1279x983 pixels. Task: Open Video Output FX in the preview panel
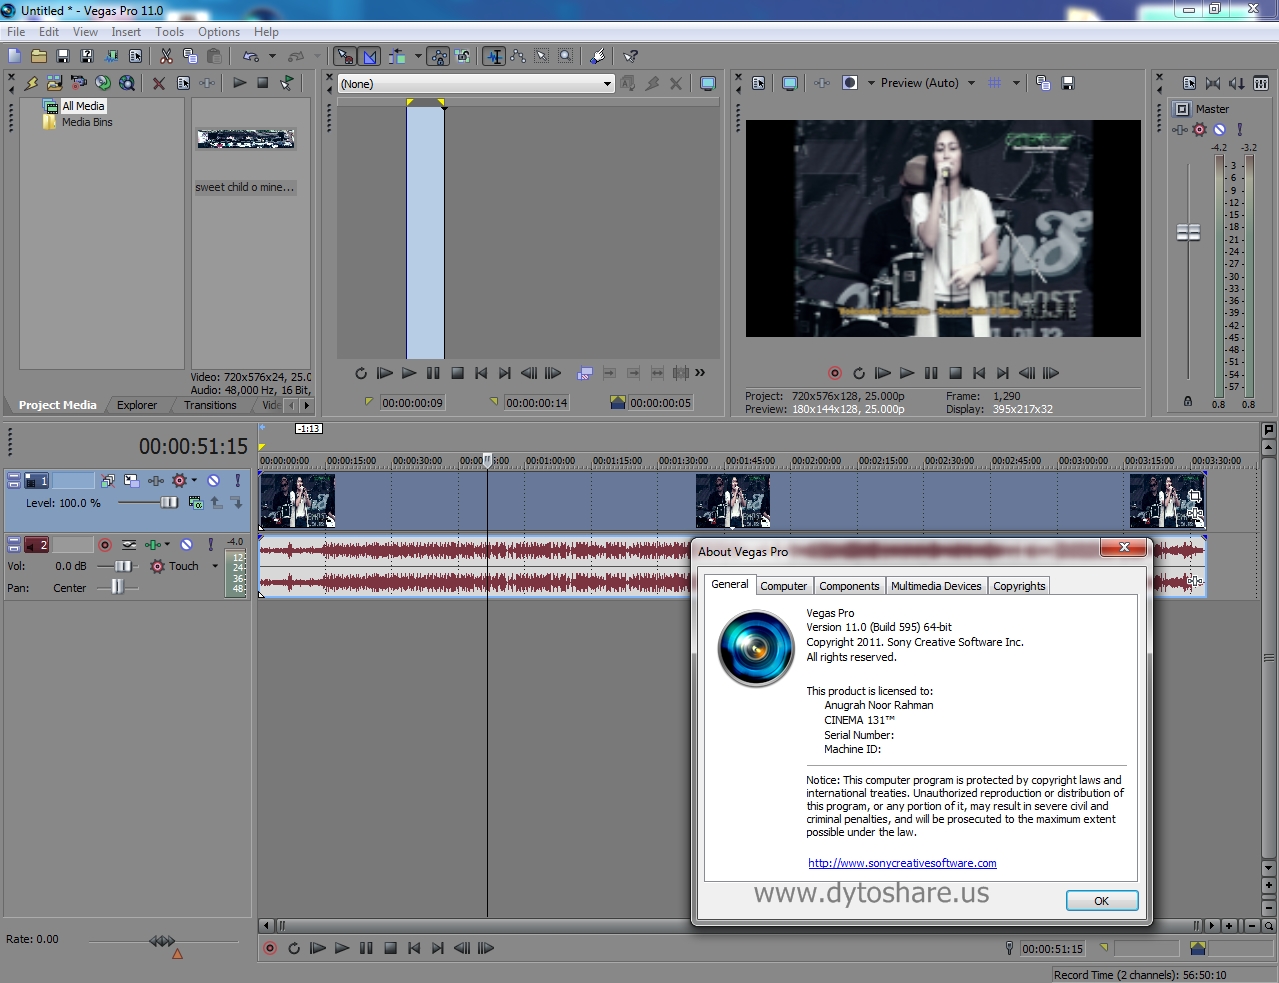click(820, 83)
